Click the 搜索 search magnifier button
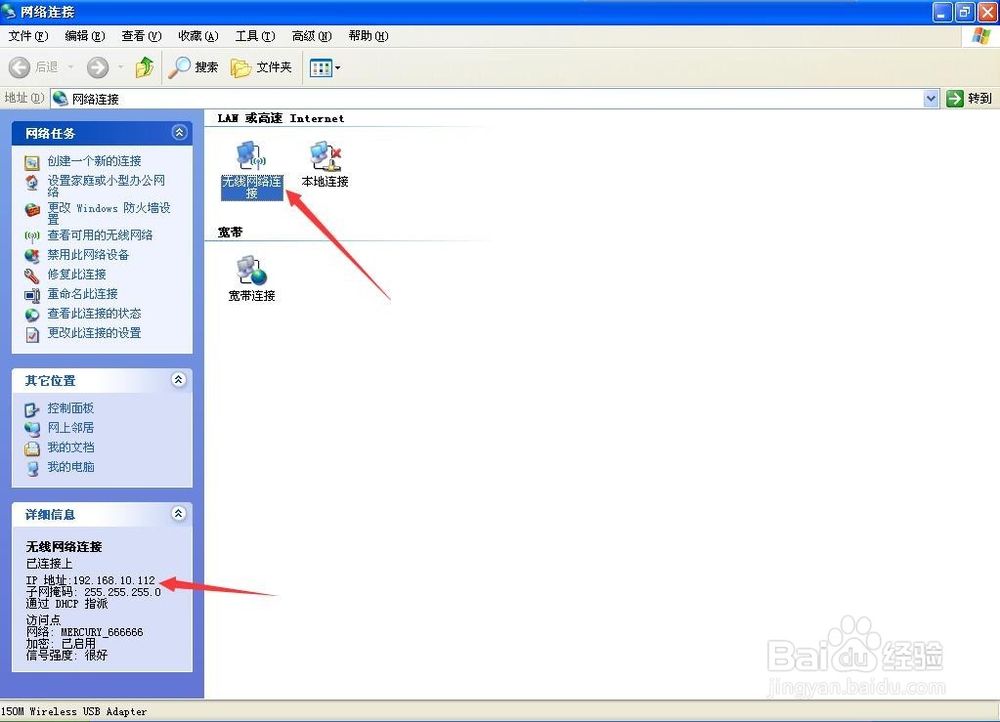Screen dimensions: 1000x722 pyautogui.click(x=193, y=67)
